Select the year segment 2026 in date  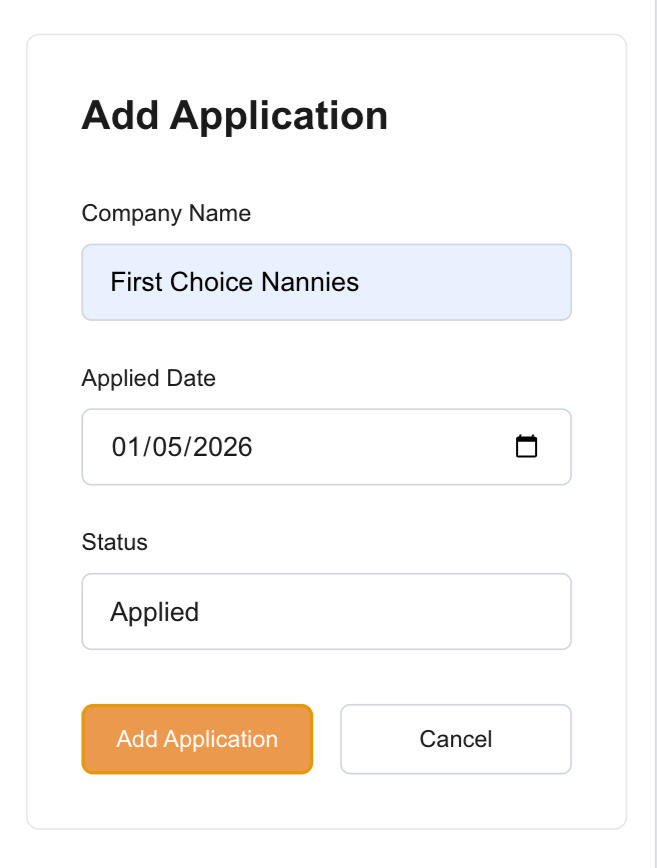pos(222,446)
